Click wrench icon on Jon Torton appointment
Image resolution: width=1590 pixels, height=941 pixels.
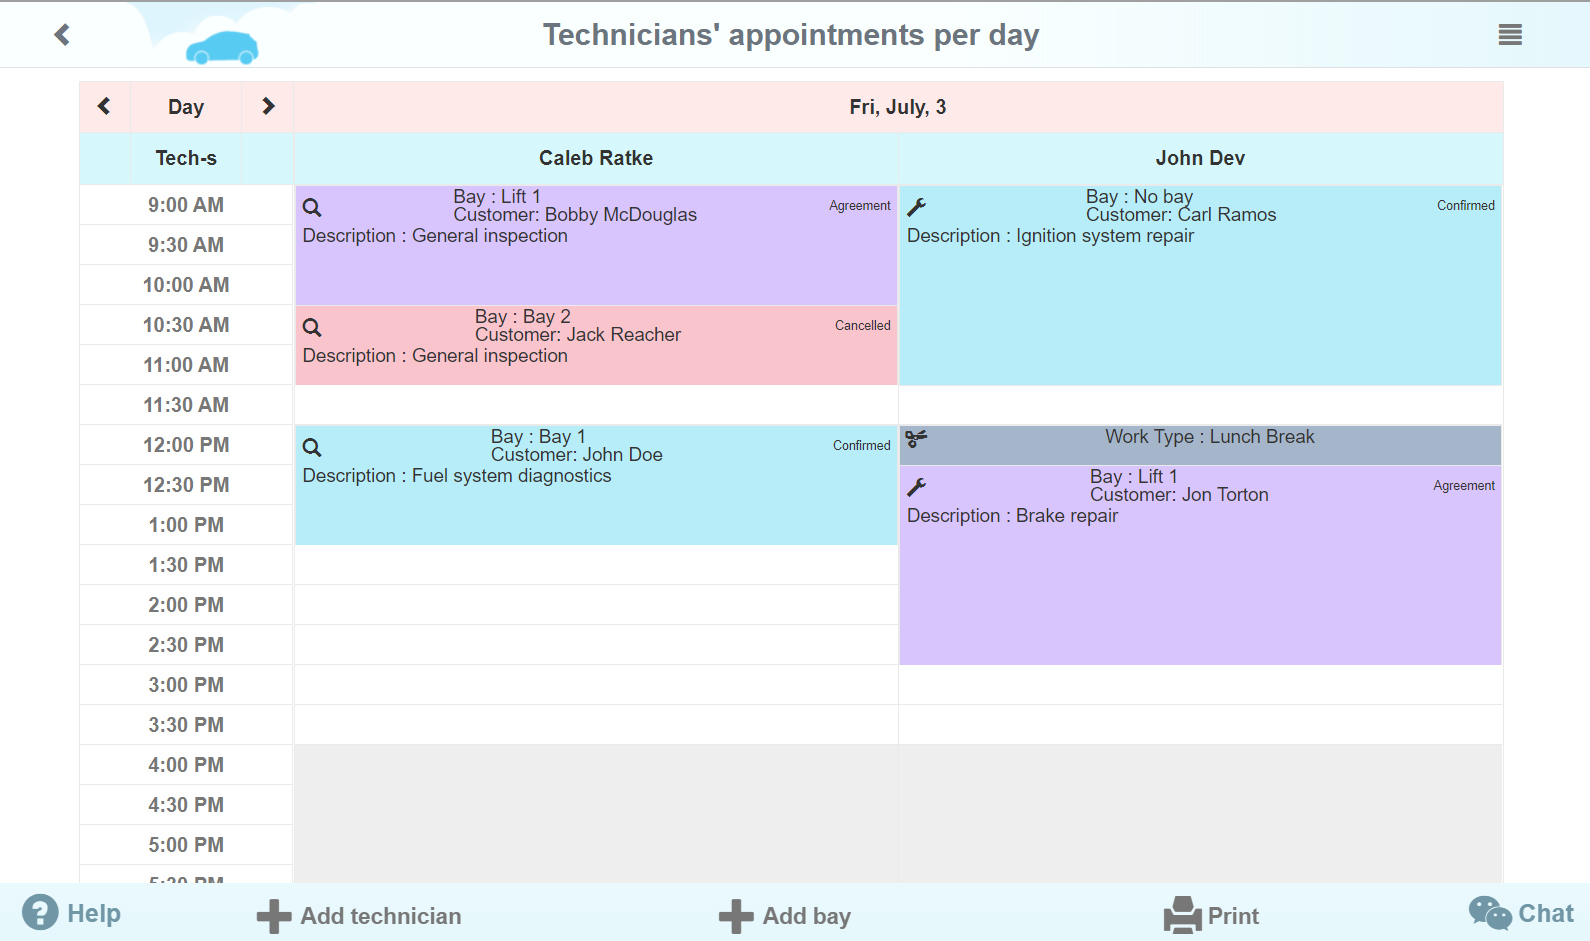coord(916,488)
